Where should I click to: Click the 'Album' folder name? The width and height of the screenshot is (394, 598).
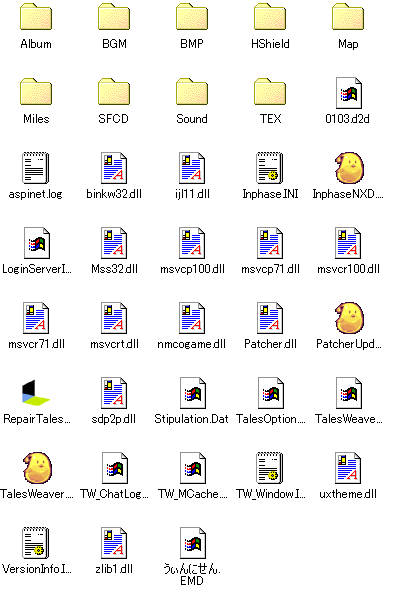36,44
